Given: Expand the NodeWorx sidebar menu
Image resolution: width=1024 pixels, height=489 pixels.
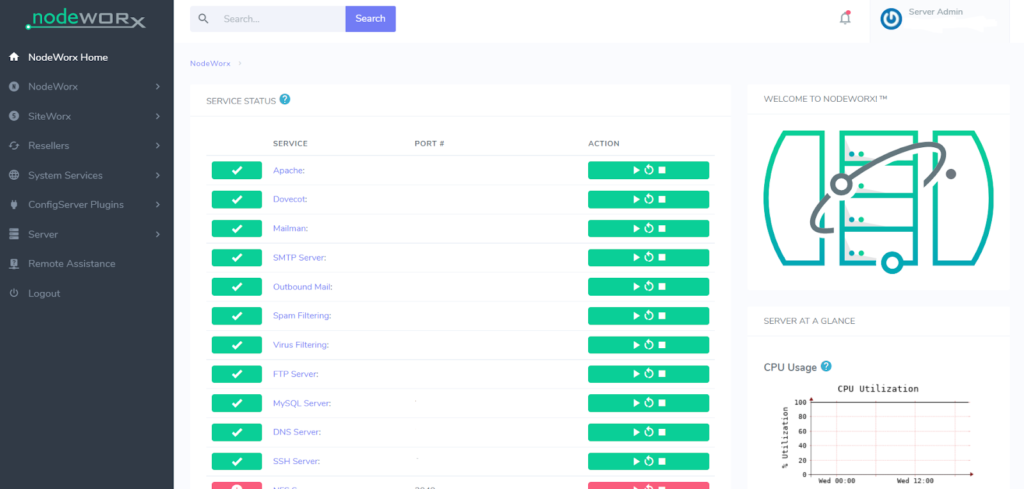Looking at the screenshot, I should (x=86, y=87).
